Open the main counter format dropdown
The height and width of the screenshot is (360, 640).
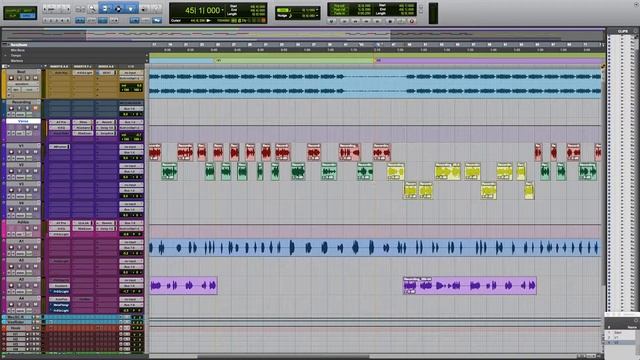click(x=222, y=10)
